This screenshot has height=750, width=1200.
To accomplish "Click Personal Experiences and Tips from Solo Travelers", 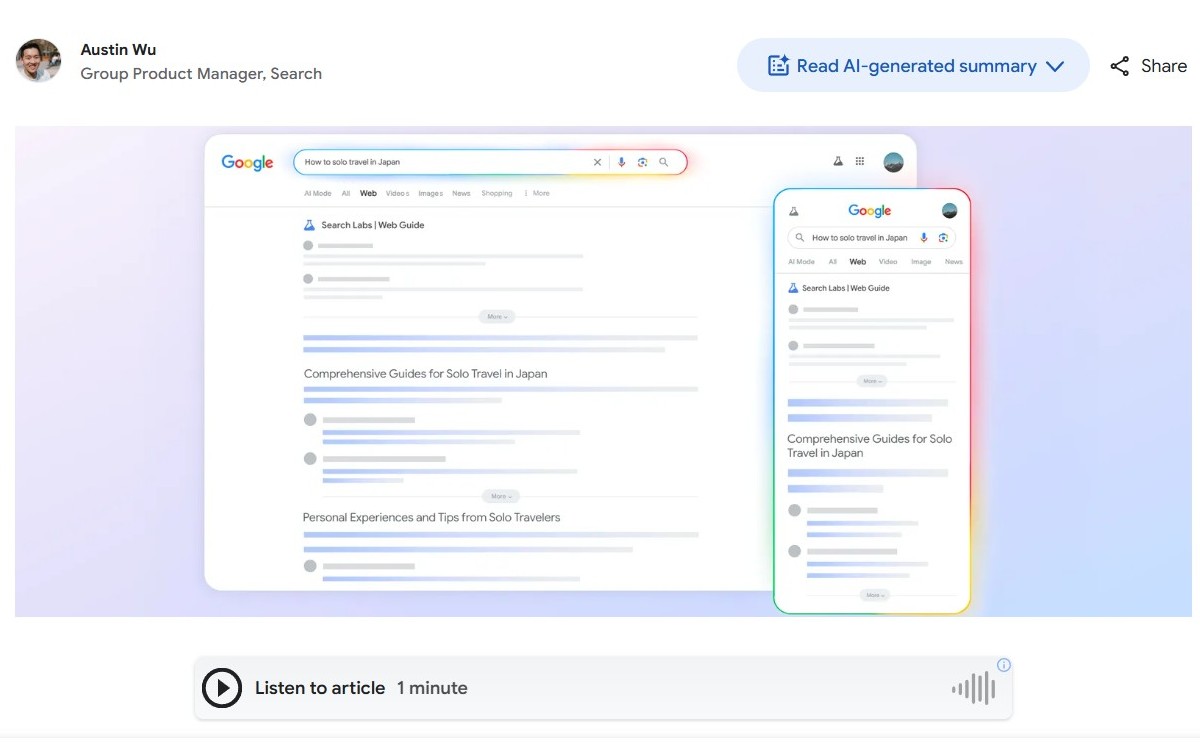I will point(432,518).
